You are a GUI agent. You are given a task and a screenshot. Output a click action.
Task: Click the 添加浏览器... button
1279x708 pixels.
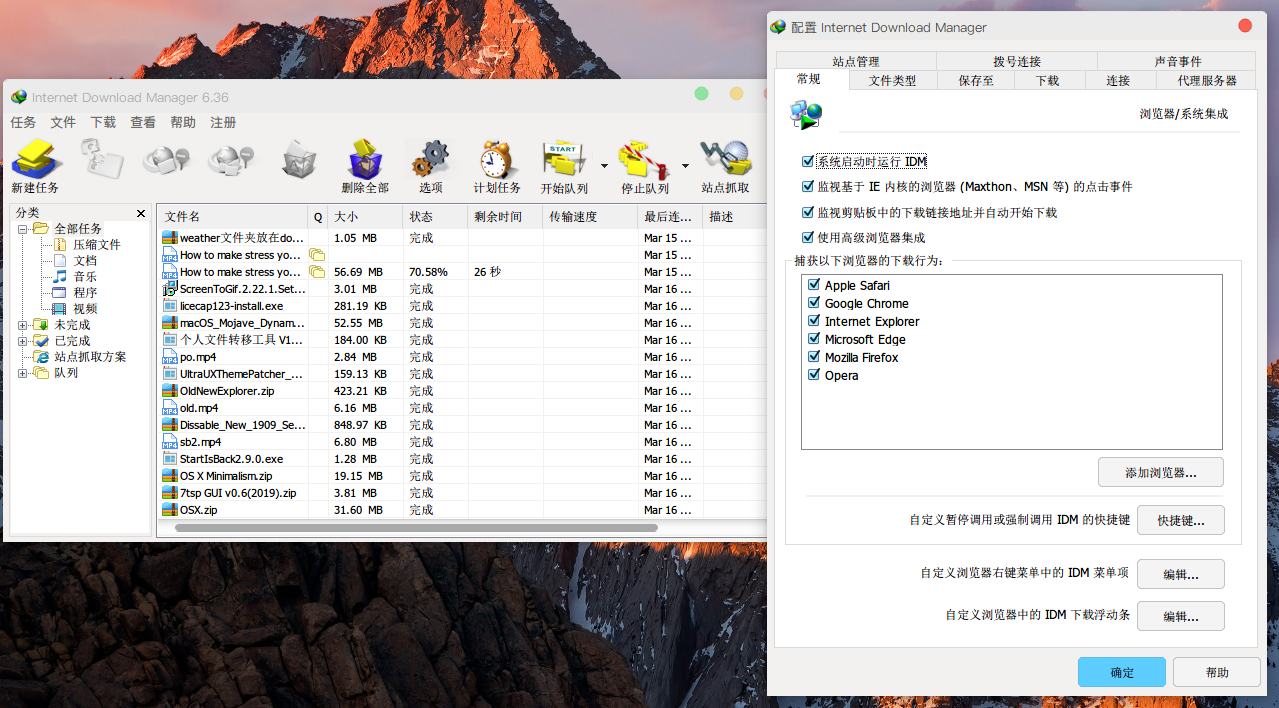(x=1160, y=472)
